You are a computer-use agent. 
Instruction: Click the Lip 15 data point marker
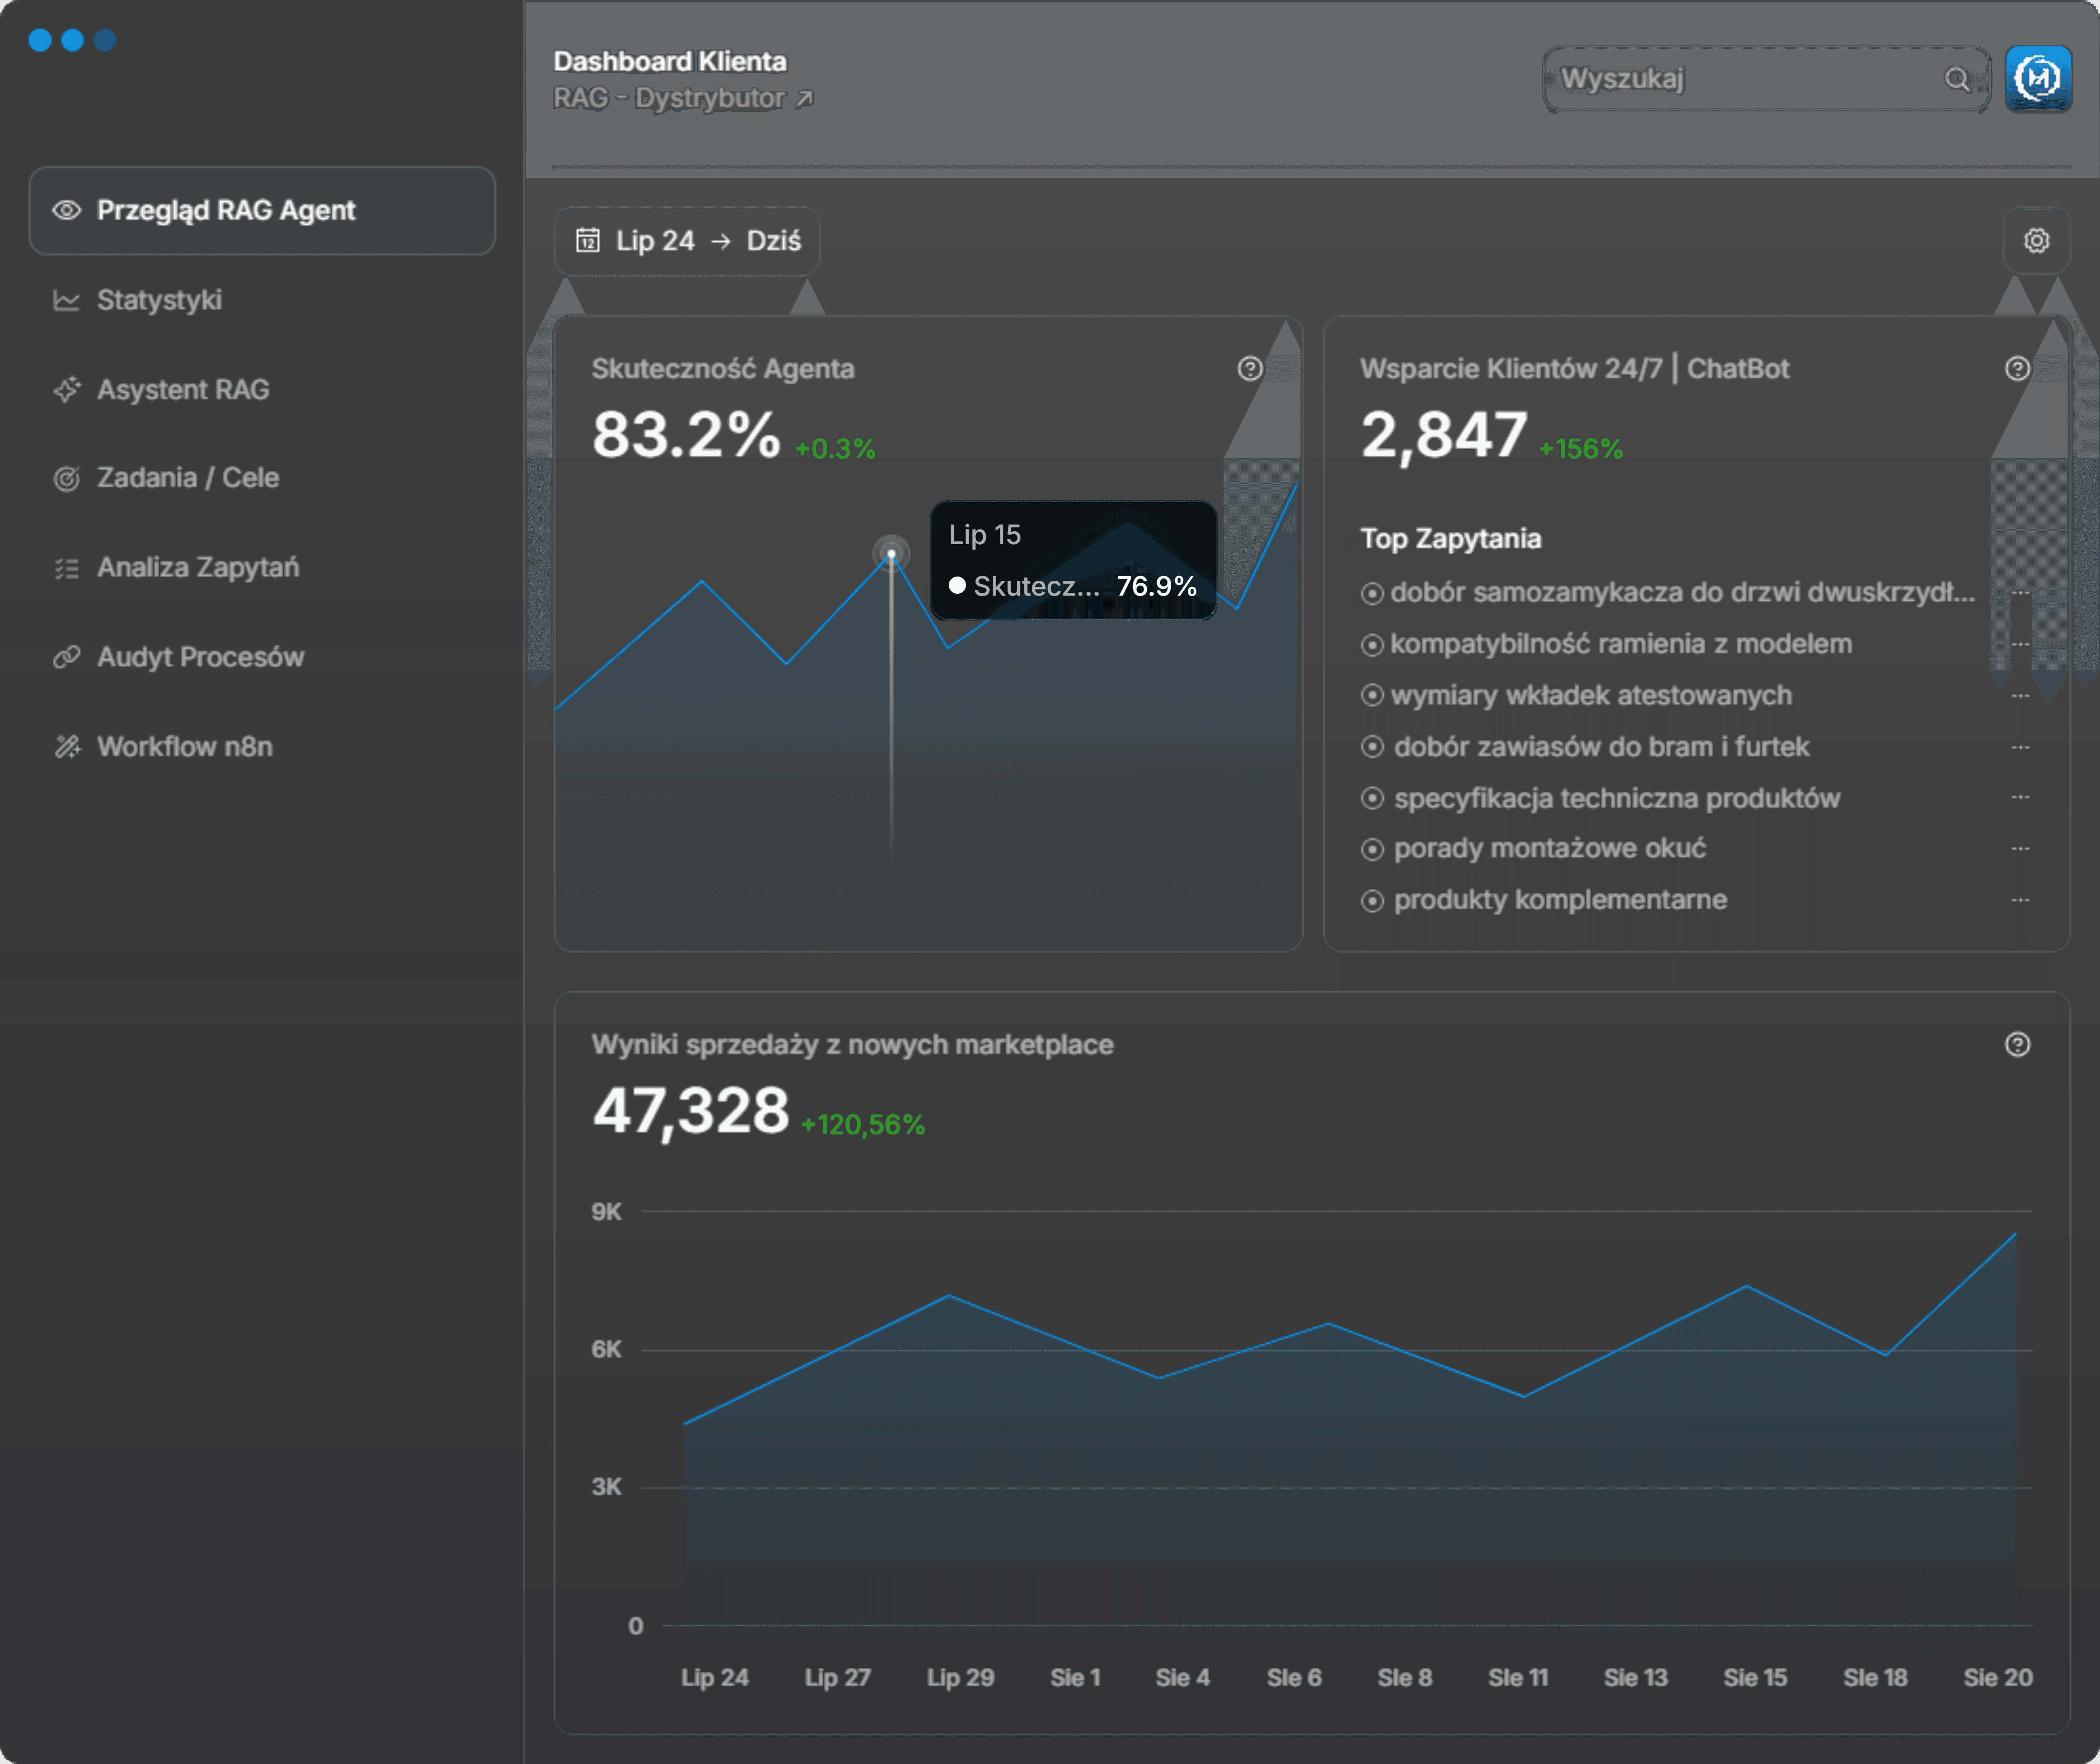[891, 552]
